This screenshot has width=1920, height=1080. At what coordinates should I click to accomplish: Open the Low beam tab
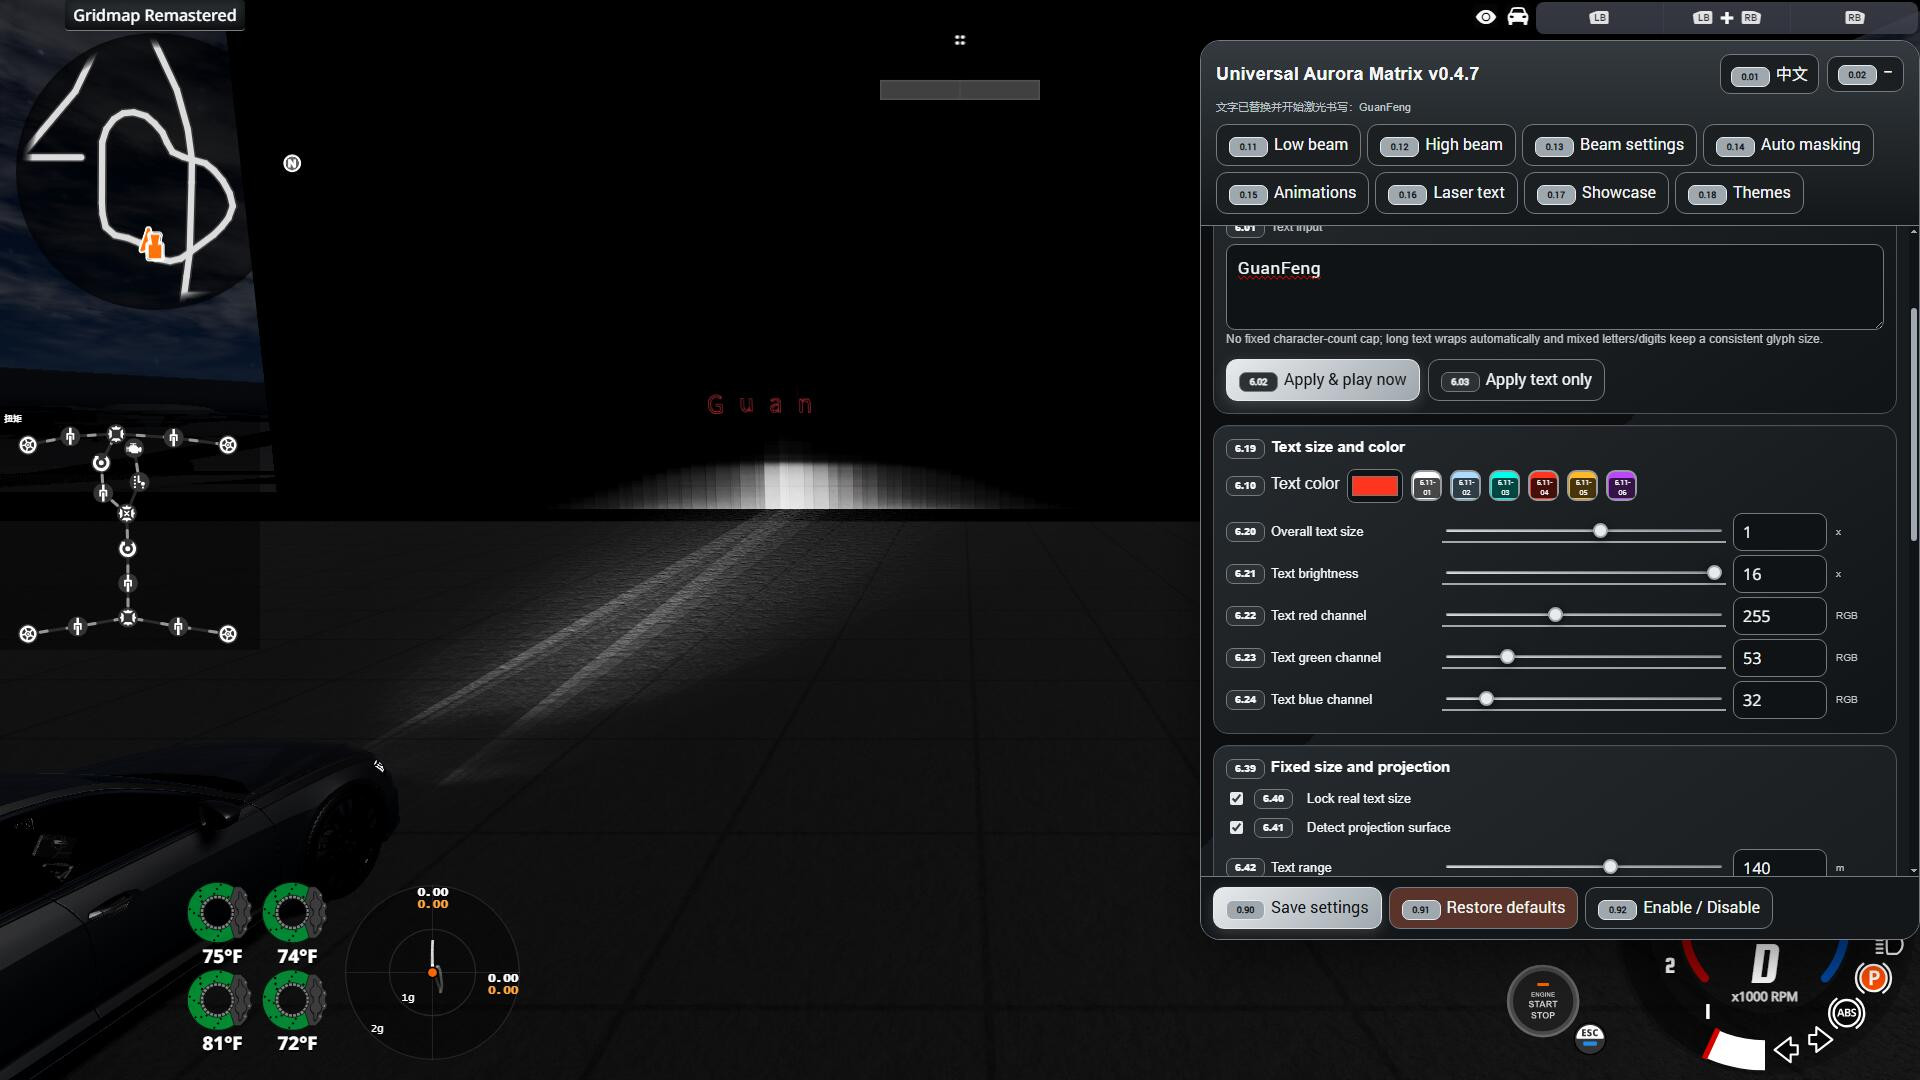point(1288,145)
